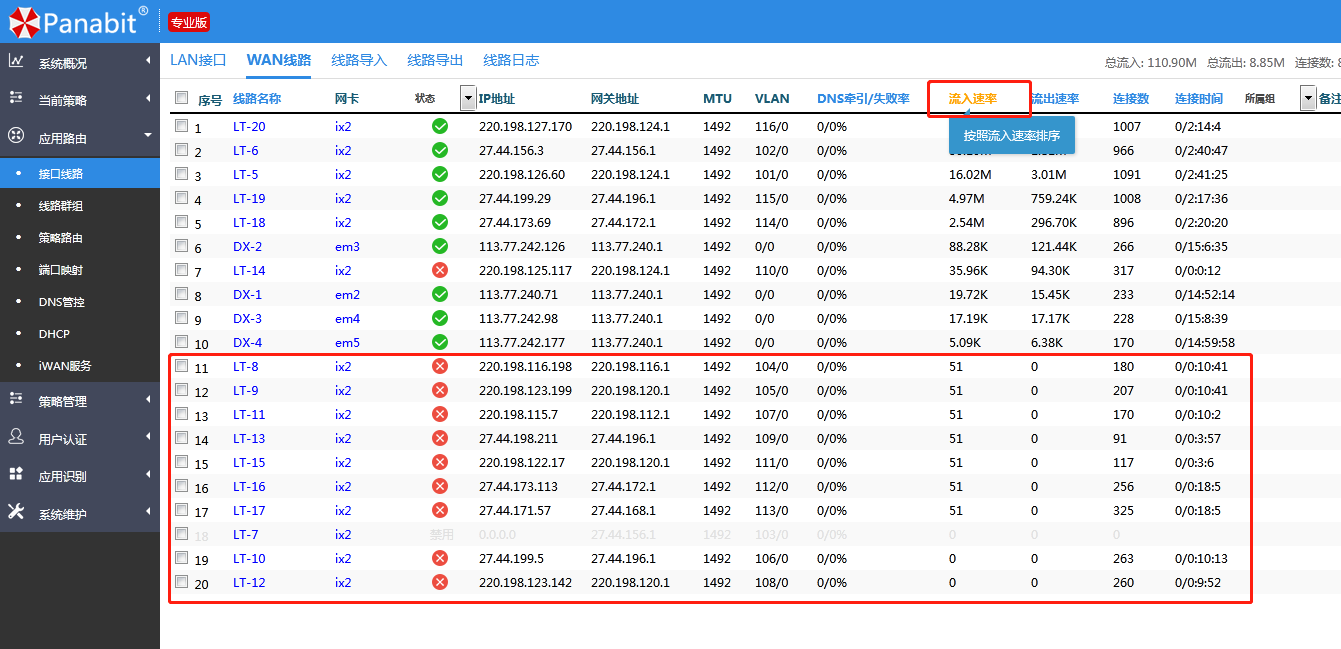Click the 应用识别 grid icon
Screen dimensions: 1341x649
pyautogui.click(x=16, y=474)
